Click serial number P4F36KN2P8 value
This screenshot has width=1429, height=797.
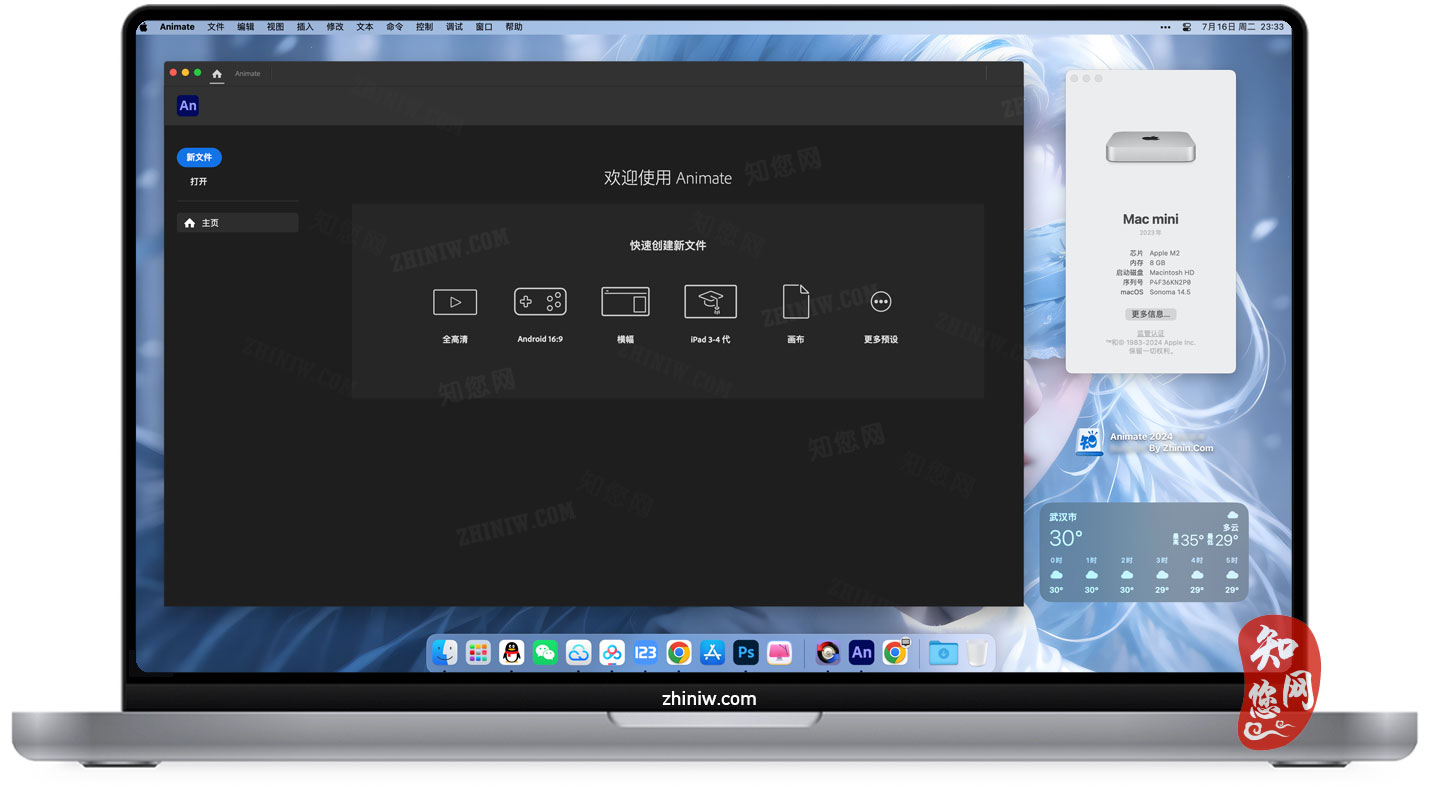1170,282
